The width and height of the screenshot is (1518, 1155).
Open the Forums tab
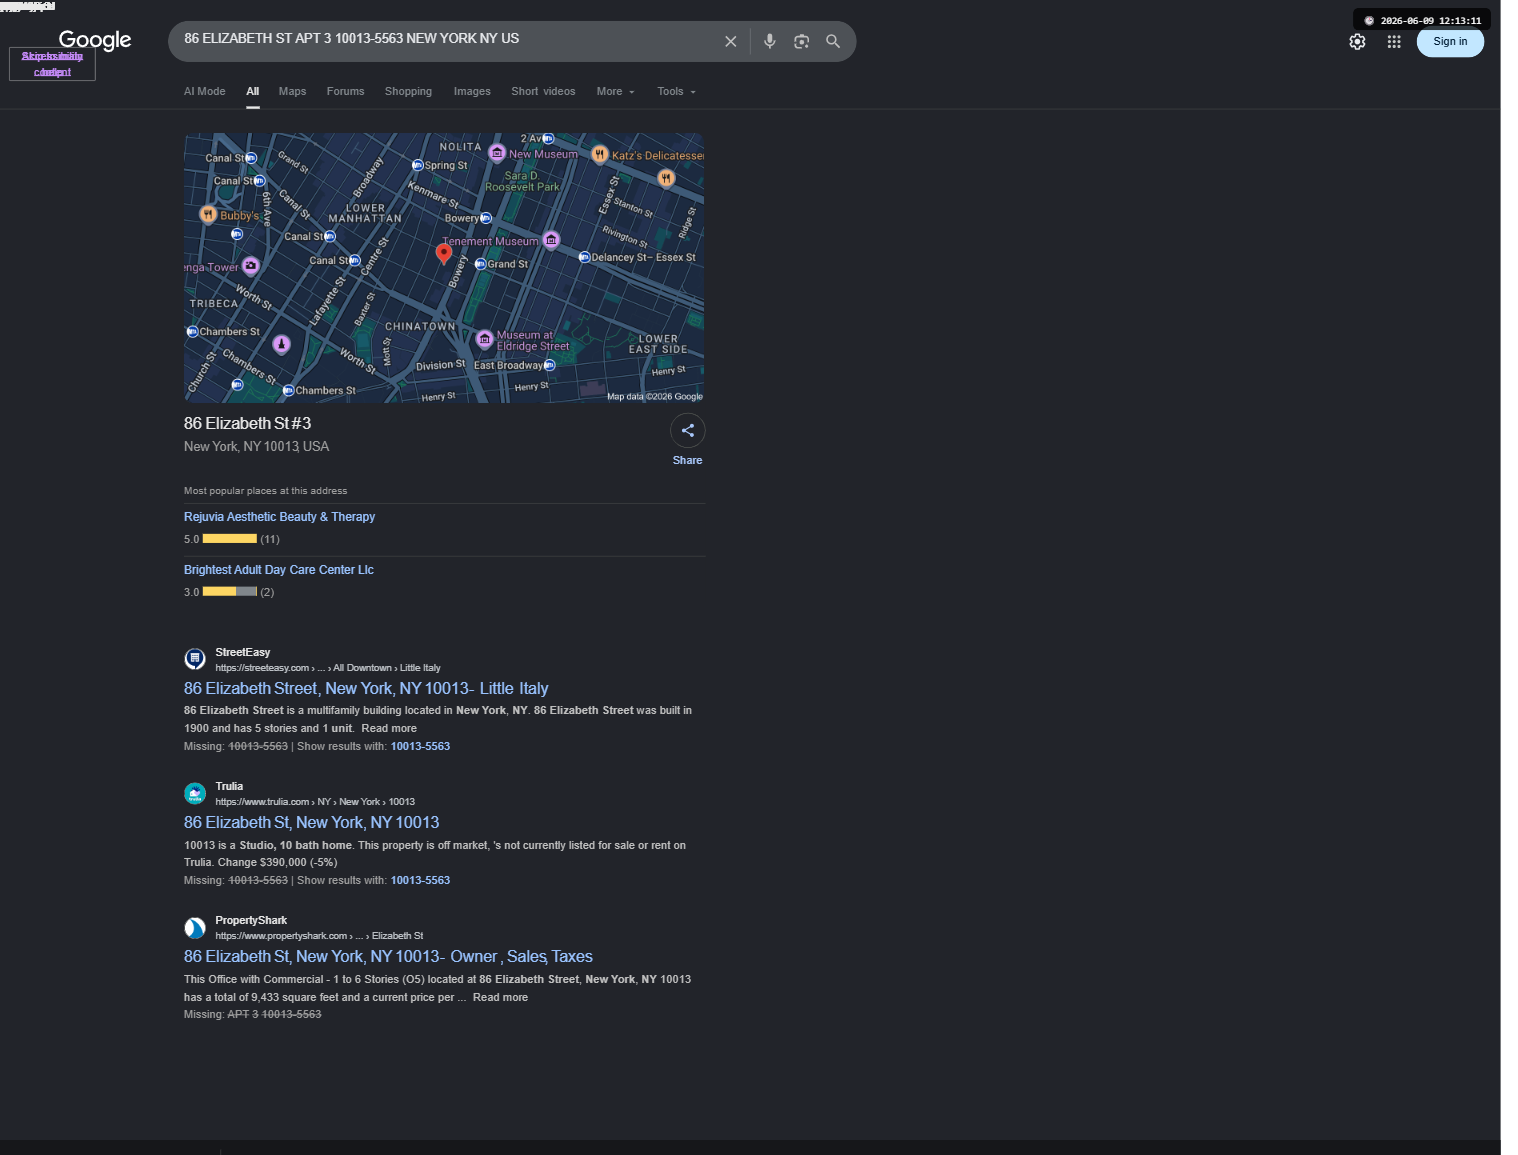(346, 91)
